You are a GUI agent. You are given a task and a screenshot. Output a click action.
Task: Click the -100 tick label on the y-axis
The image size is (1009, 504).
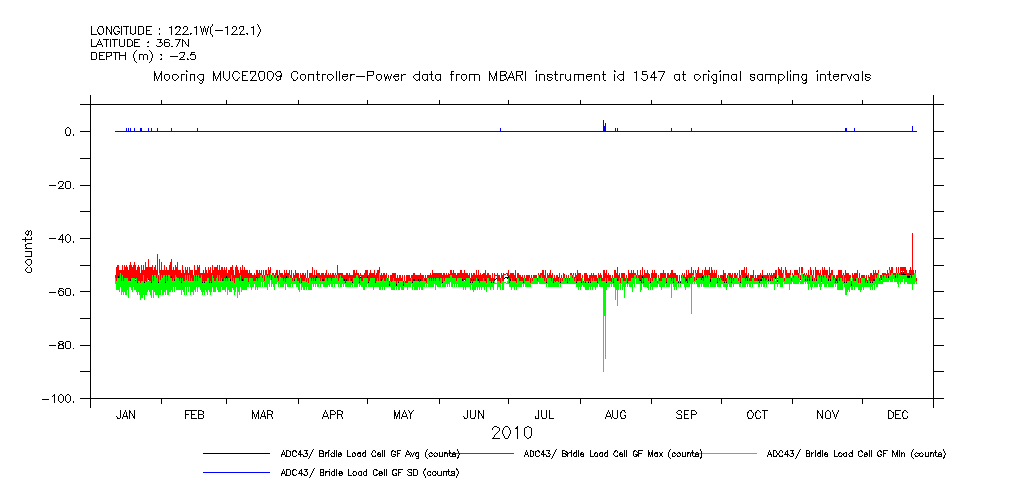59,399
